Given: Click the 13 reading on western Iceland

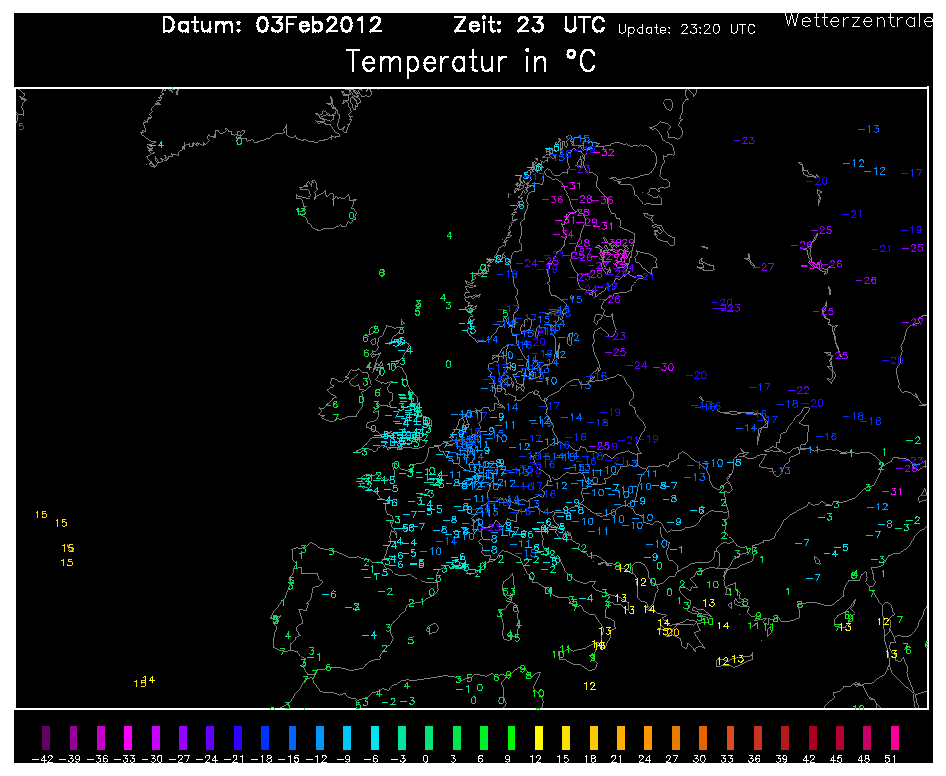Looking at the screenshot, I should 301,211.
